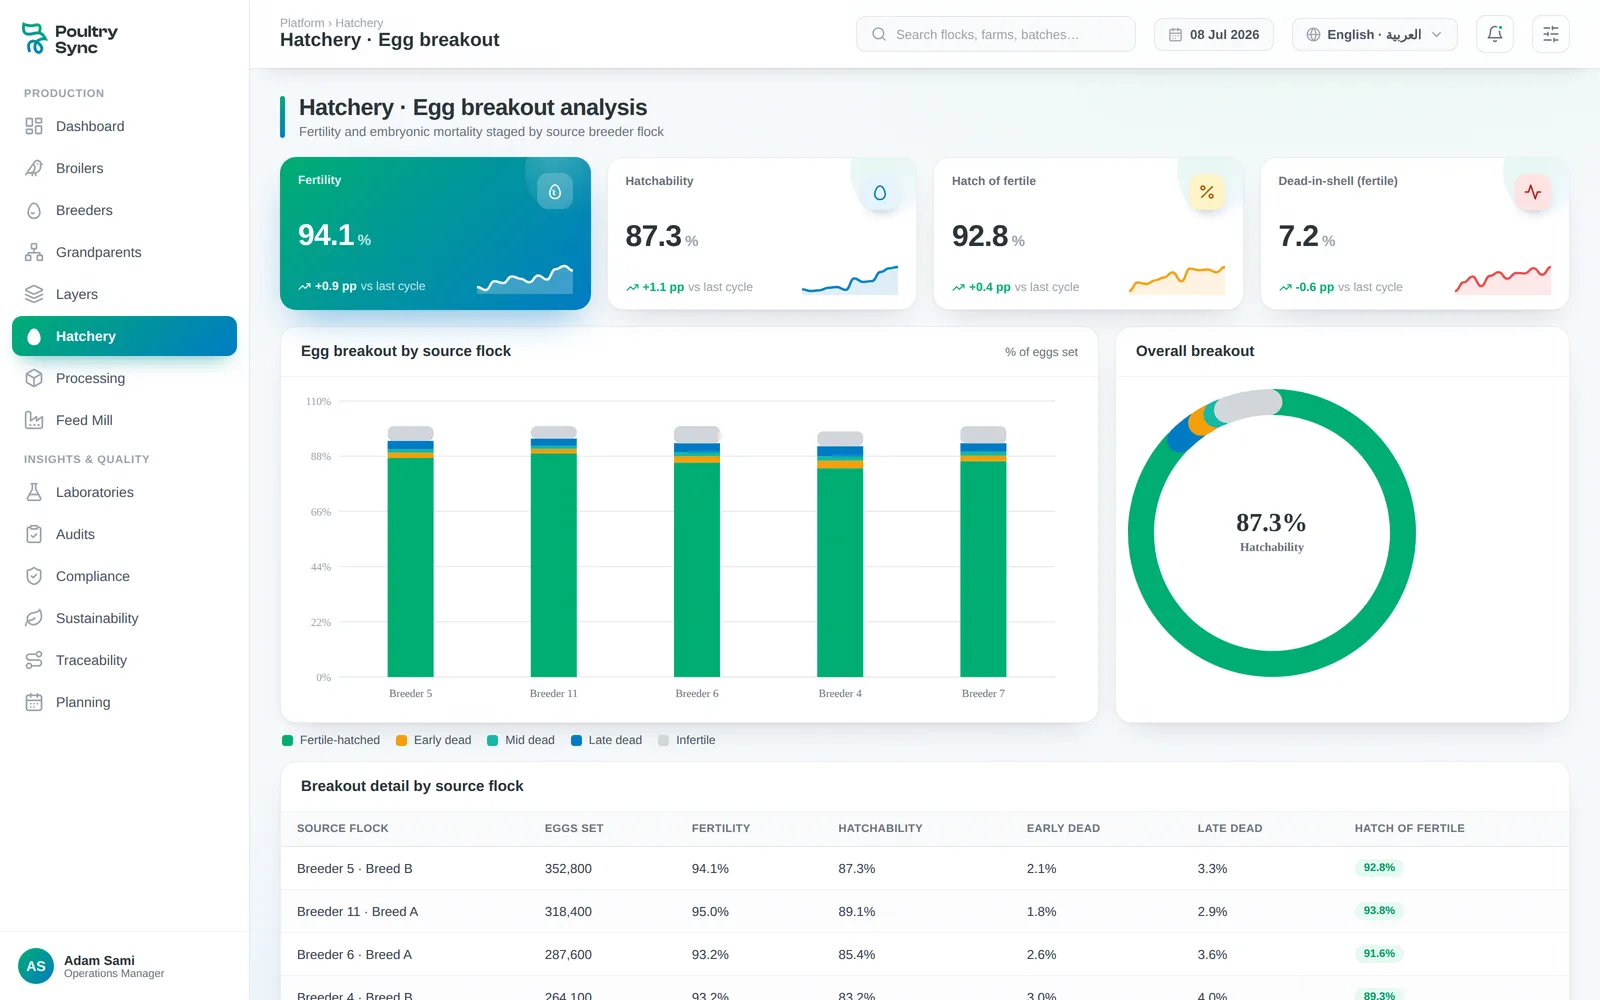The image size is (1600, 1000).
Task: Toggle Infertile legend series
Action: click(687, 740)
